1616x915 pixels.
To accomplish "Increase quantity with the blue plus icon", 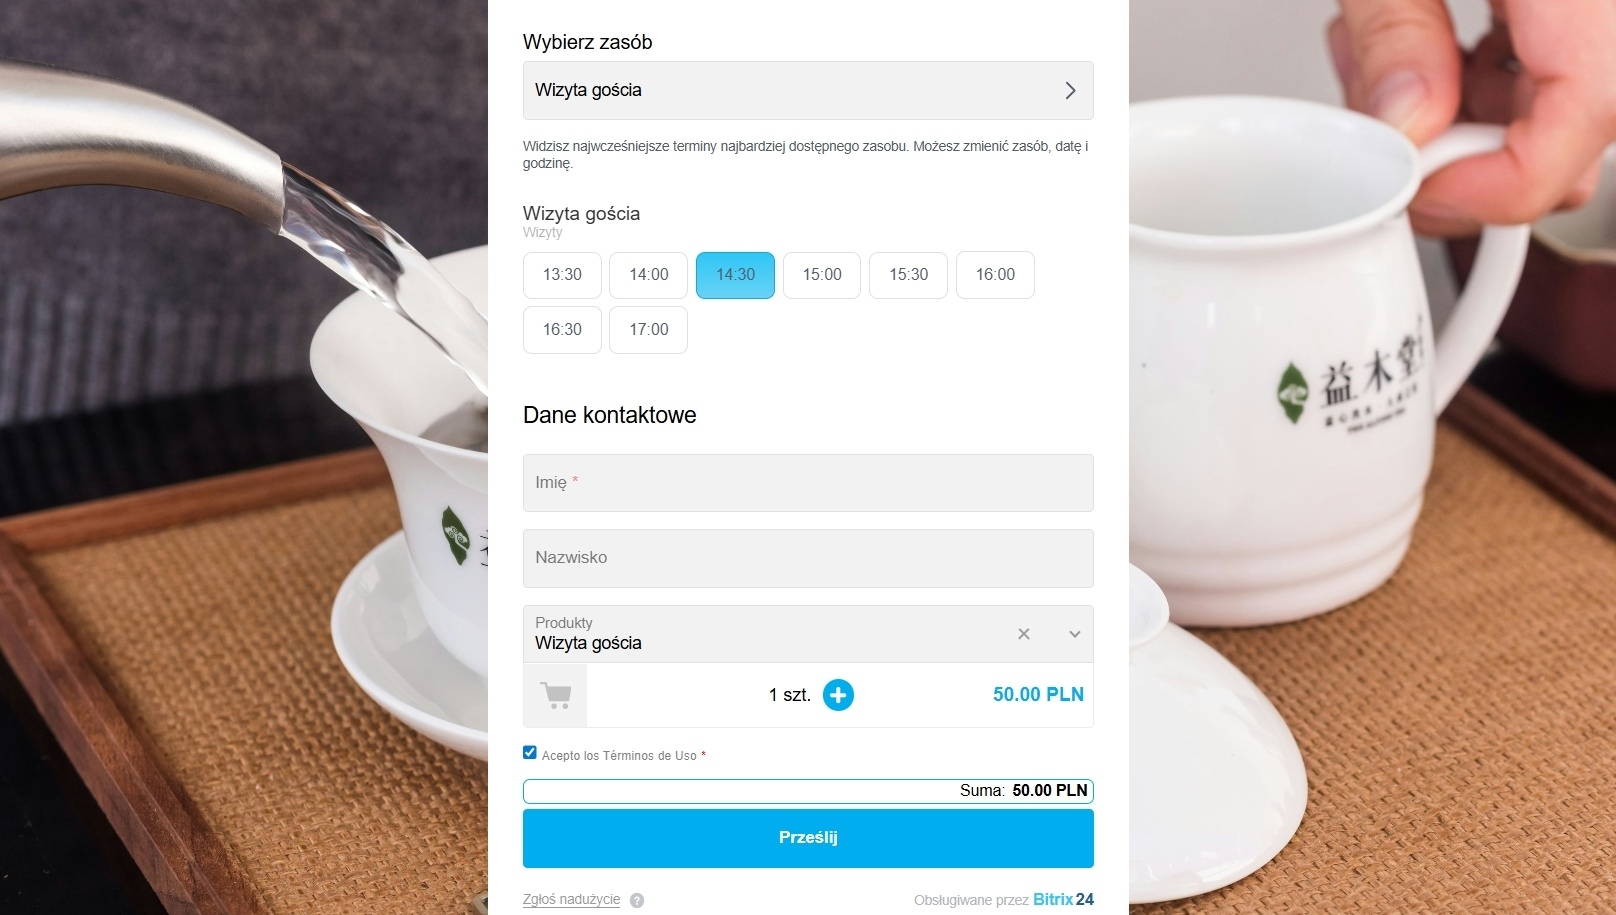I will [838, 695].
